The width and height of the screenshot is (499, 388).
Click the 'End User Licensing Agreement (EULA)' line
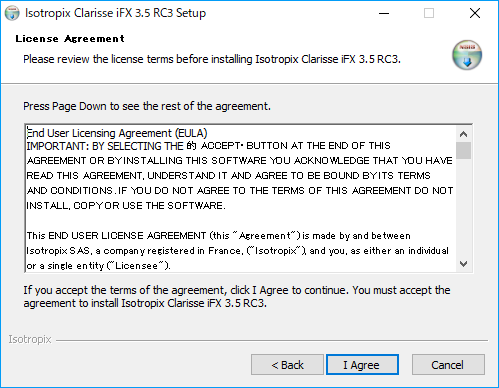117,133
